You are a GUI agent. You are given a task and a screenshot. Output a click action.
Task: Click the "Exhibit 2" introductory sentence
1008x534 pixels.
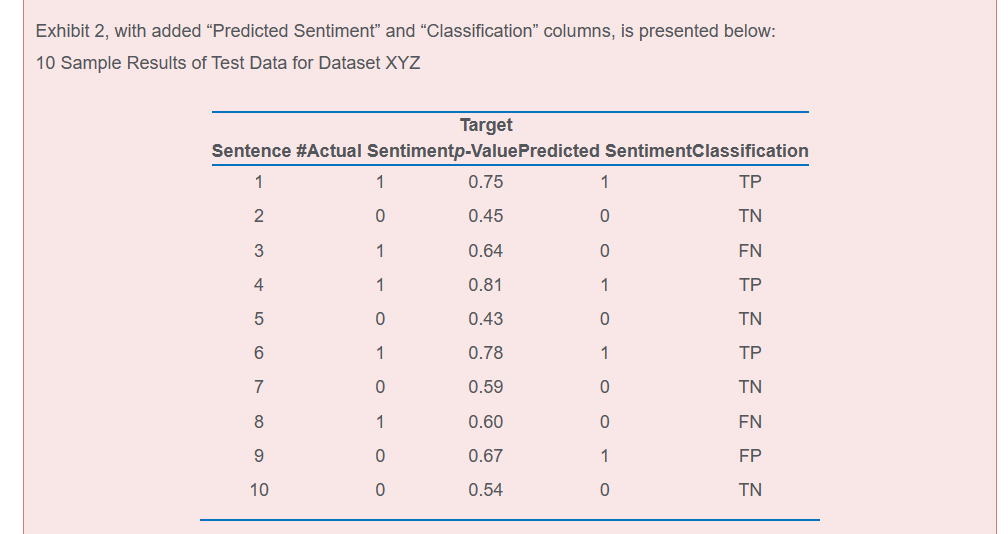click(405, 31)
